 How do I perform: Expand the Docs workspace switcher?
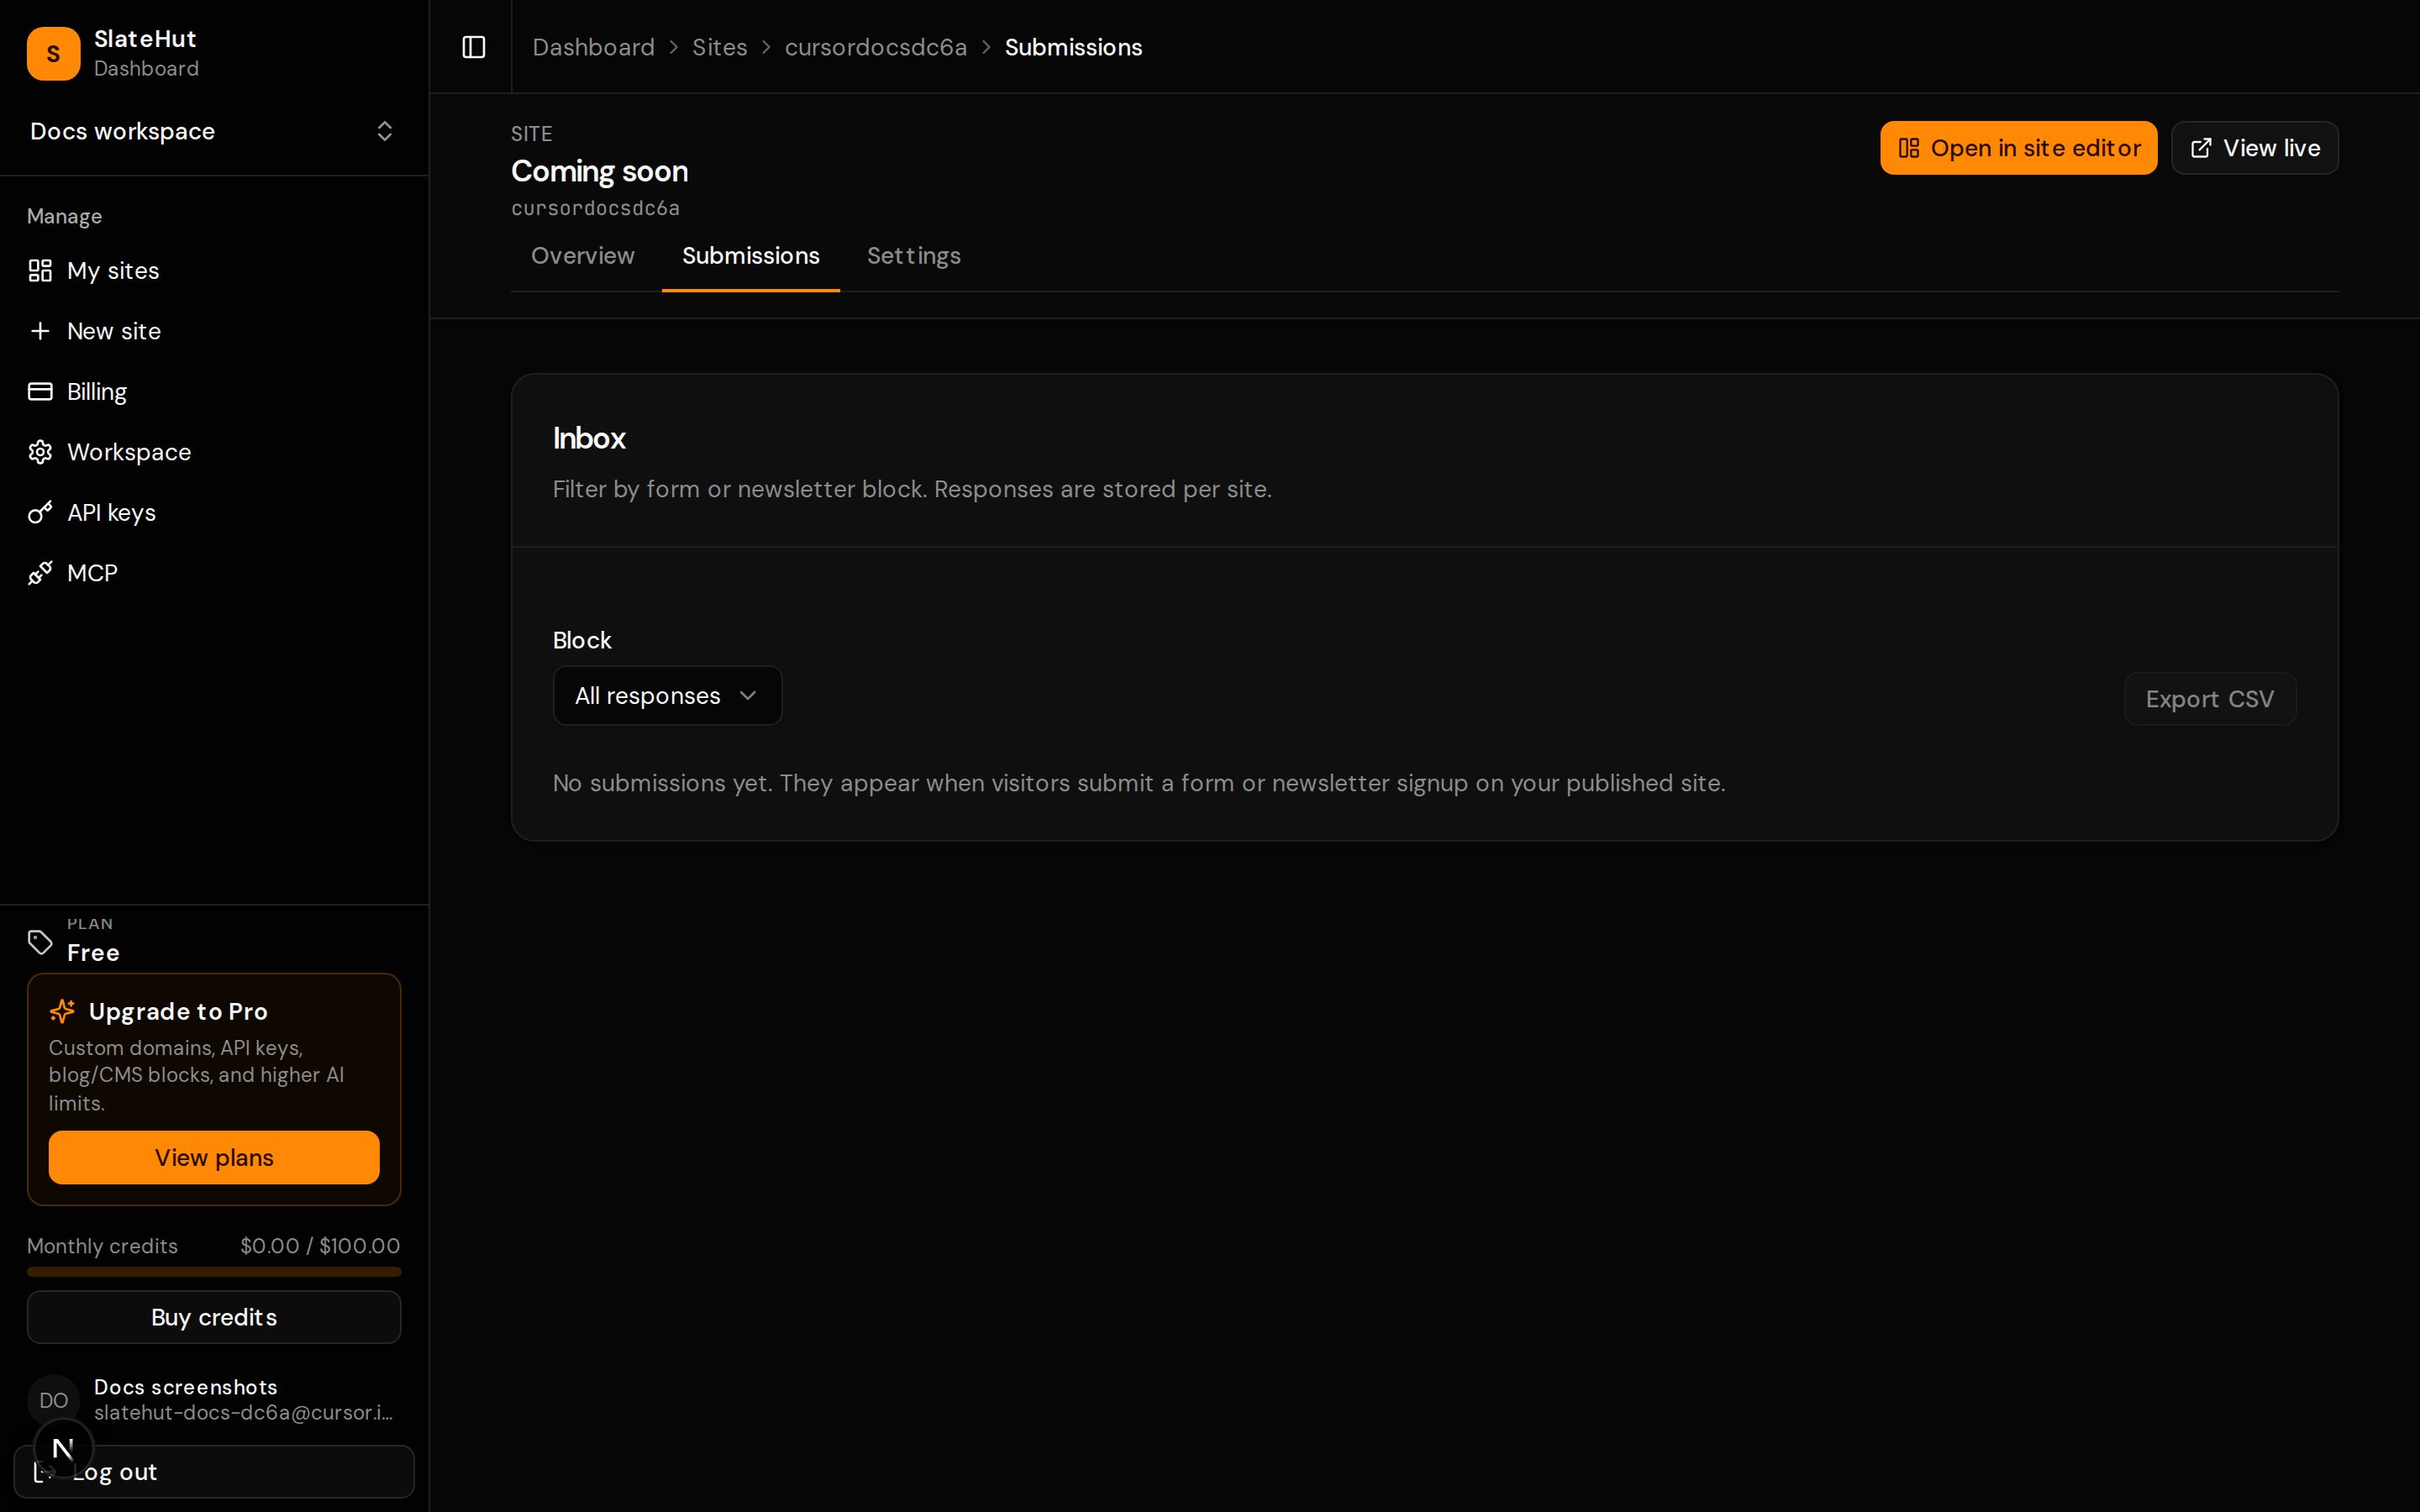click(214, 131)
